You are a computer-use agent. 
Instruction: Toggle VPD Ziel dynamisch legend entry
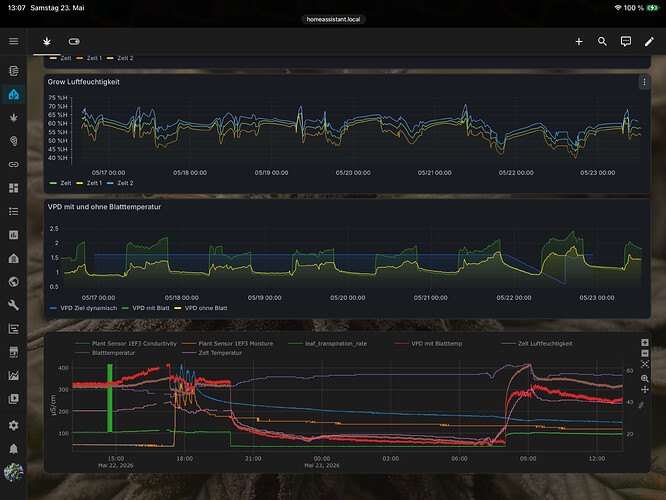coord(83,308)
